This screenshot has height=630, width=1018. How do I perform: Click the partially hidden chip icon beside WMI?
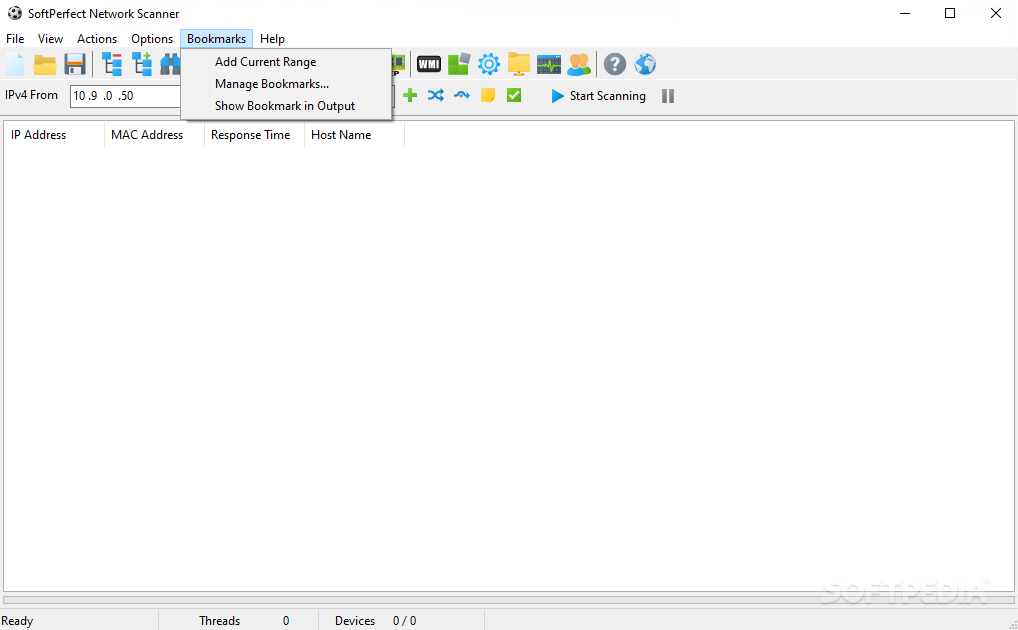(x=399, y=64)
